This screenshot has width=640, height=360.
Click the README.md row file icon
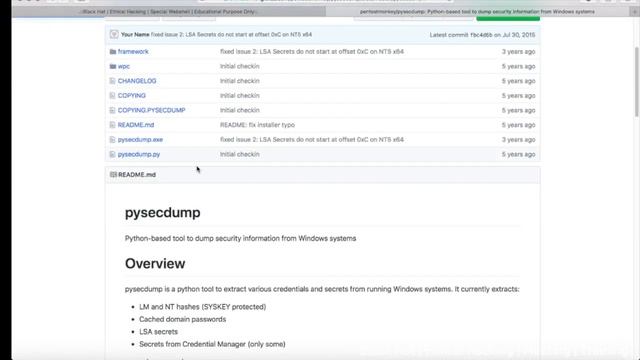[112, 125]
